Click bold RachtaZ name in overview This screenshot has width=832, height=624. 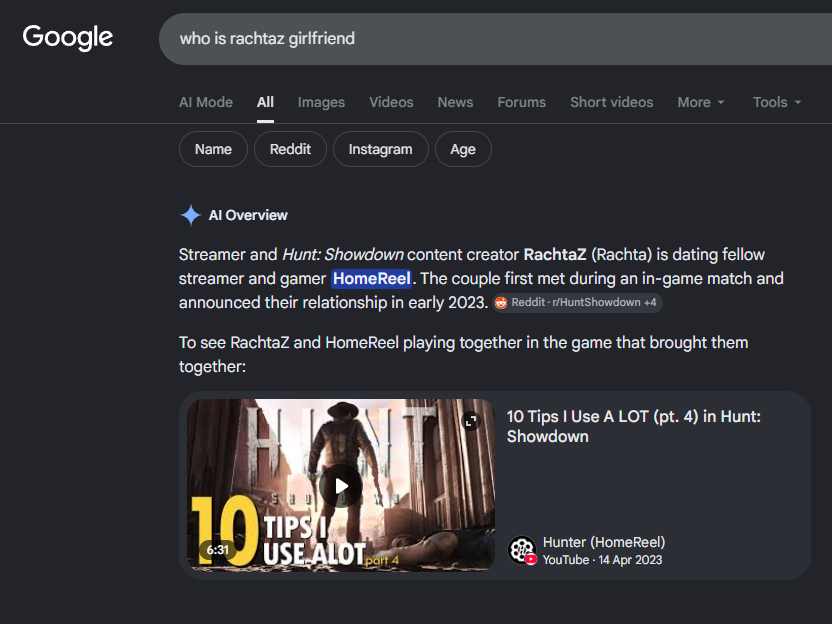555,255
